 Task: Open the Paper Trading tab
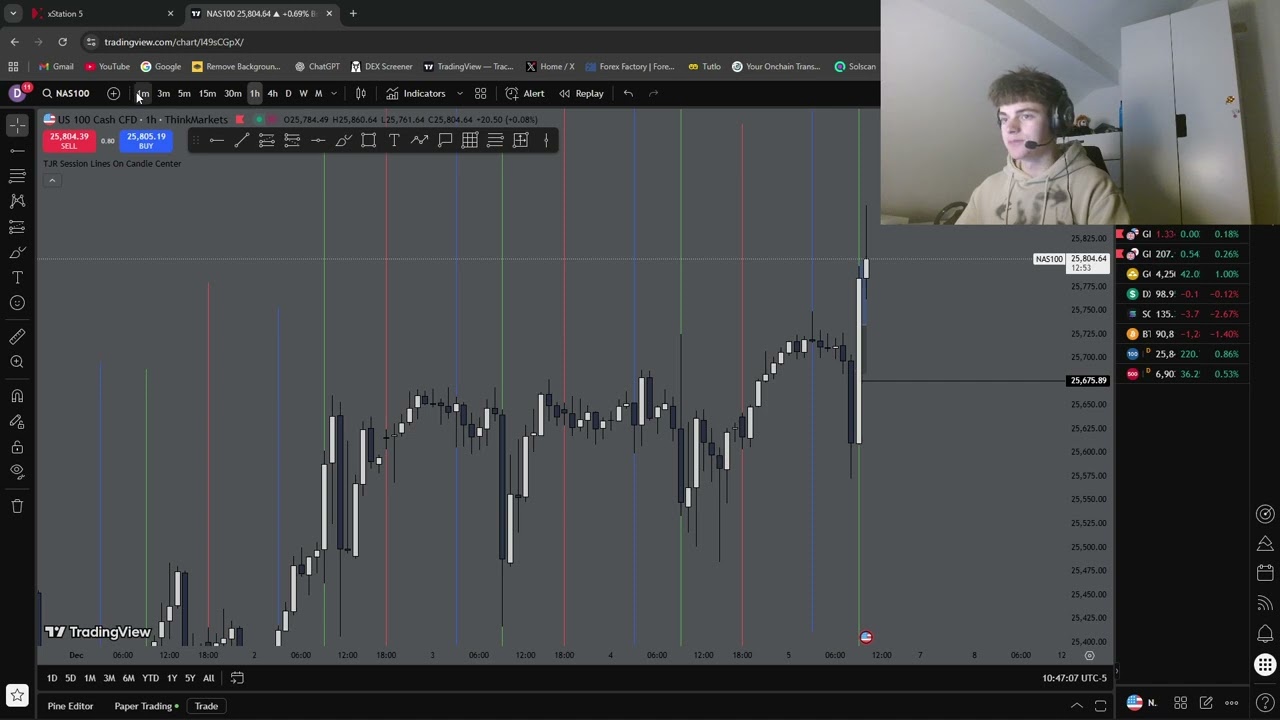click(x=146, y=706)
